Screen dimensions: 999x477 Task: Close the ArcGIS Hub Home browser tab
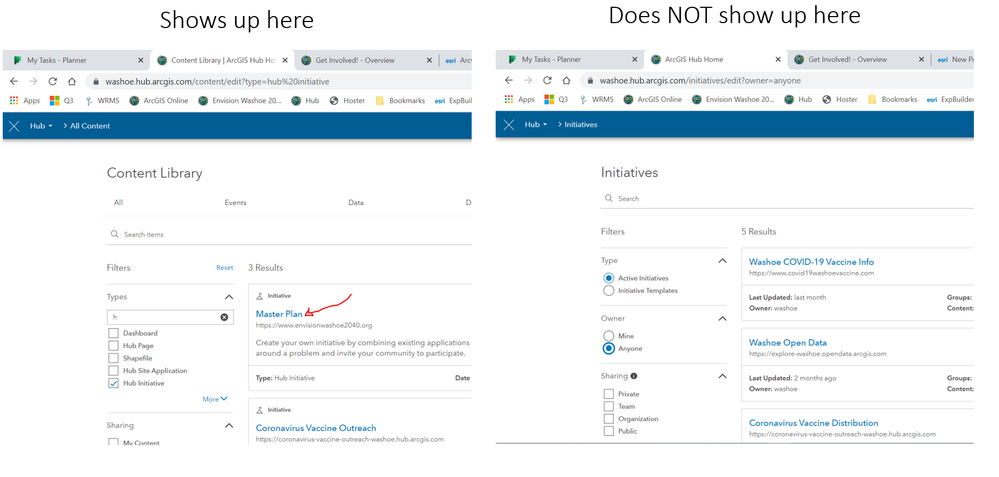tap(777, 59)
